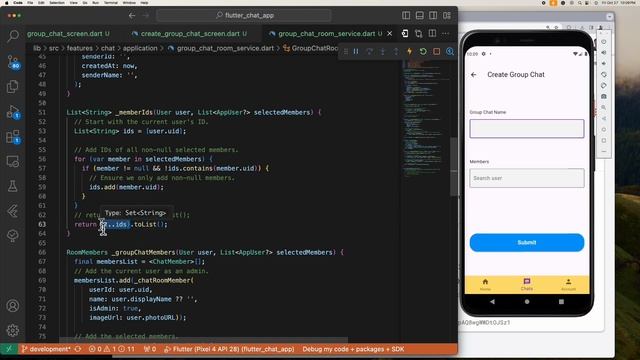Open the Testing flask view

click(x=13, y=186)
